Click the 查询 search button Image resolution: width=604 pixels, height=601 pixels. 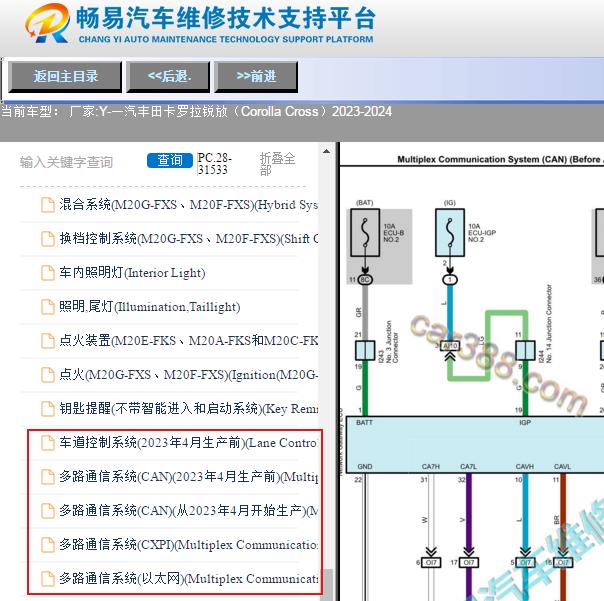(169, 160)
